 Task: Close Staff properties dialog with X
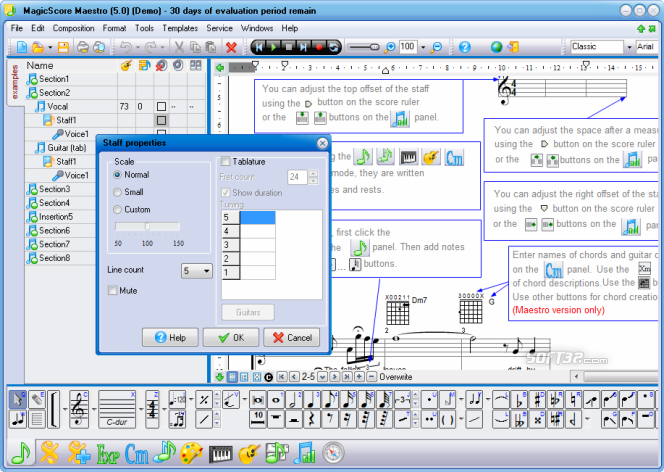[x=322, y=144]
